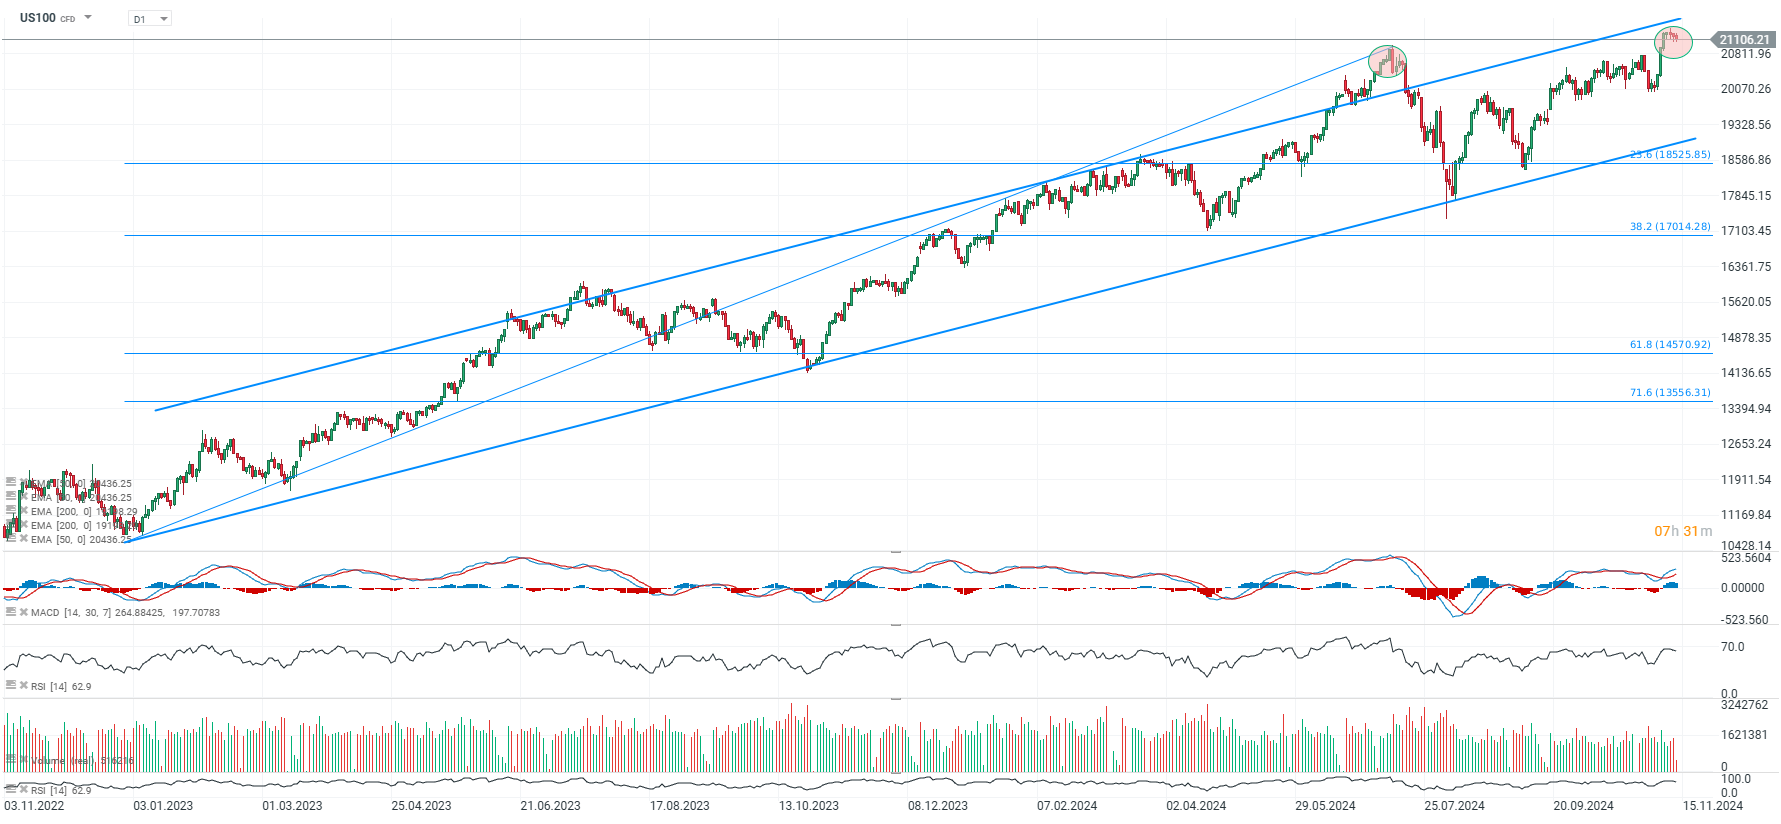This screenshot has width=1781, height=824.
Task: Open settings icon for the bottom-most RSI
Action: tap(11, 790)
